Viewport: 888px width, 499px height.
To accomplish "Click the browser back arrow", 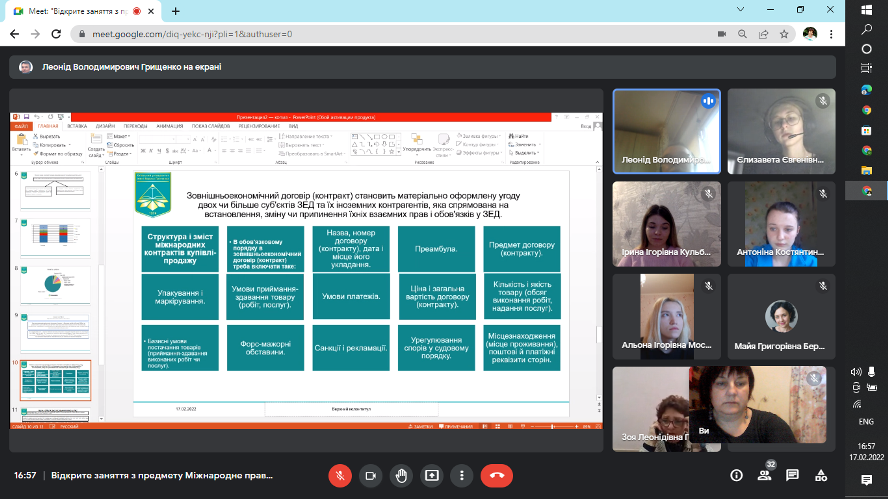I will click(15, 34).
